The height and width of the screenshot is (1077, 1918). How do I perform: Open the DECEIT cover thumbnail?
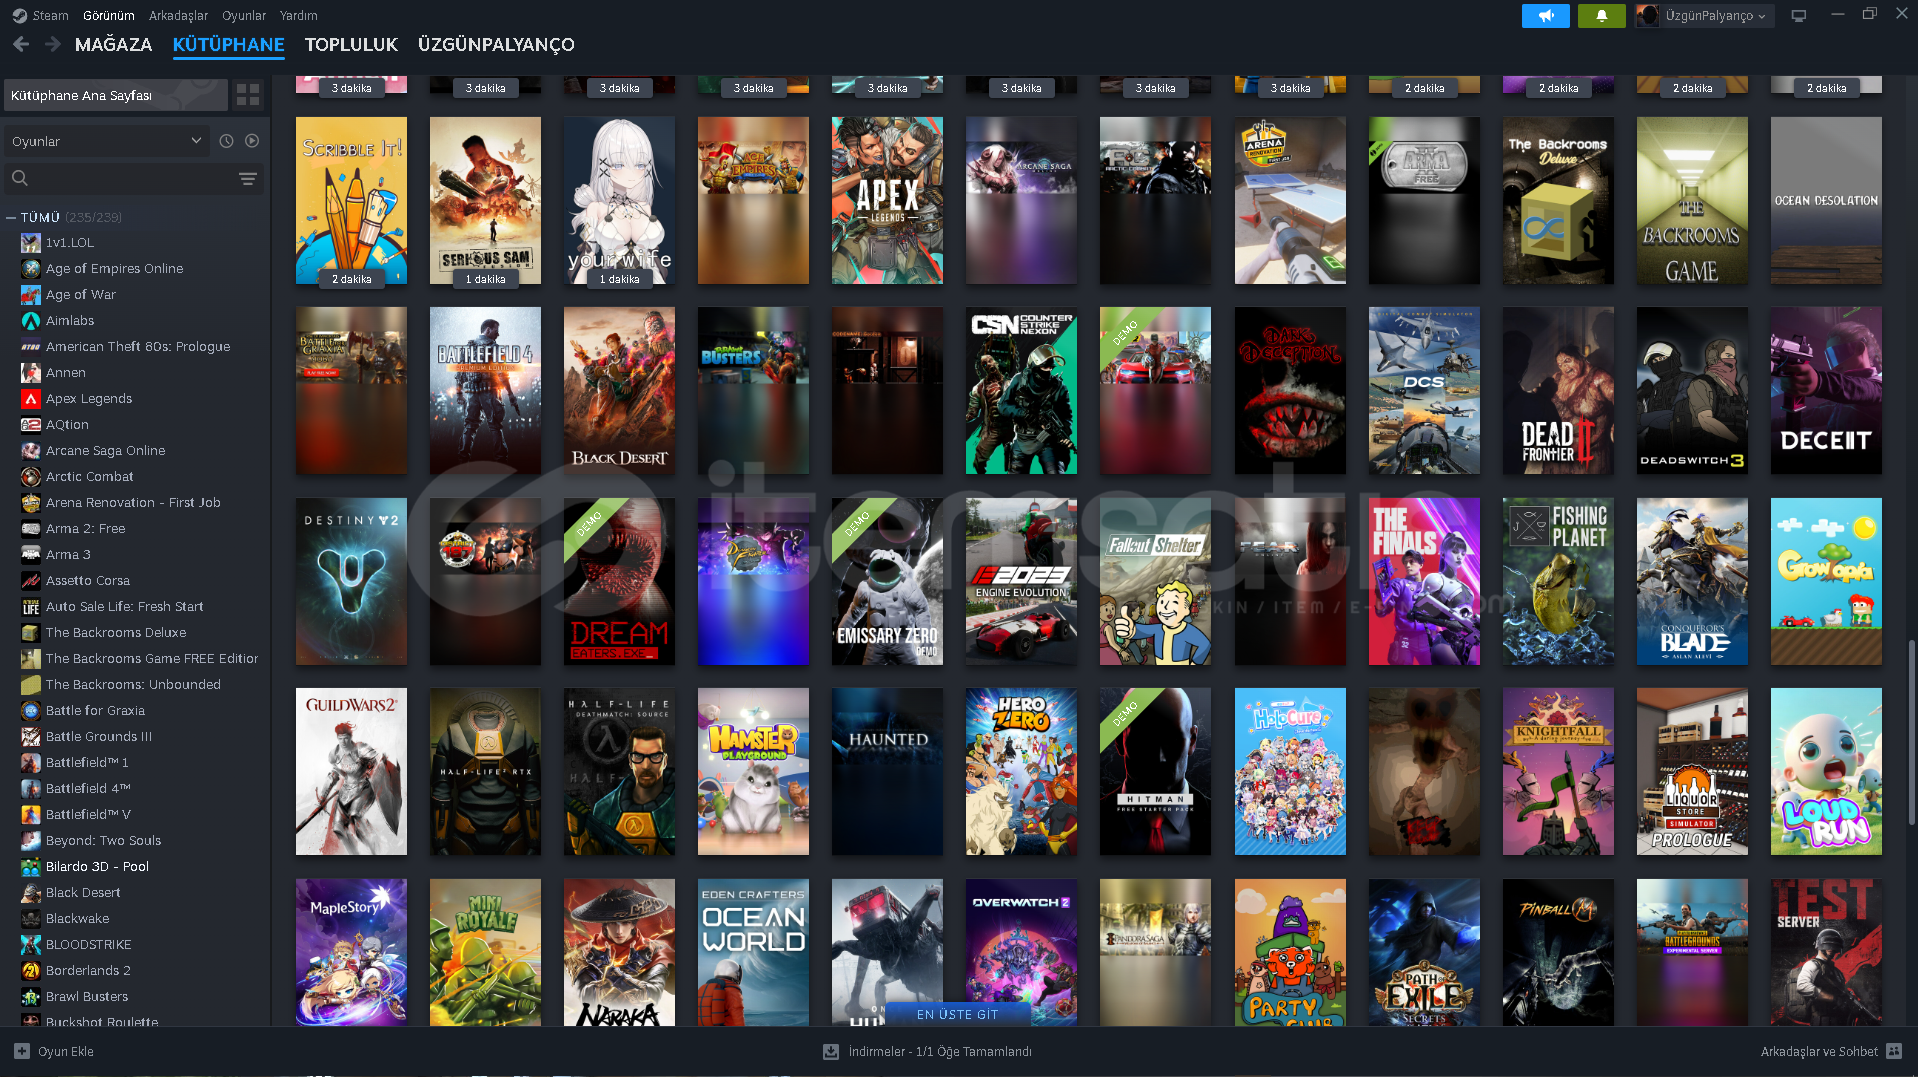[x=1826, y=390]
